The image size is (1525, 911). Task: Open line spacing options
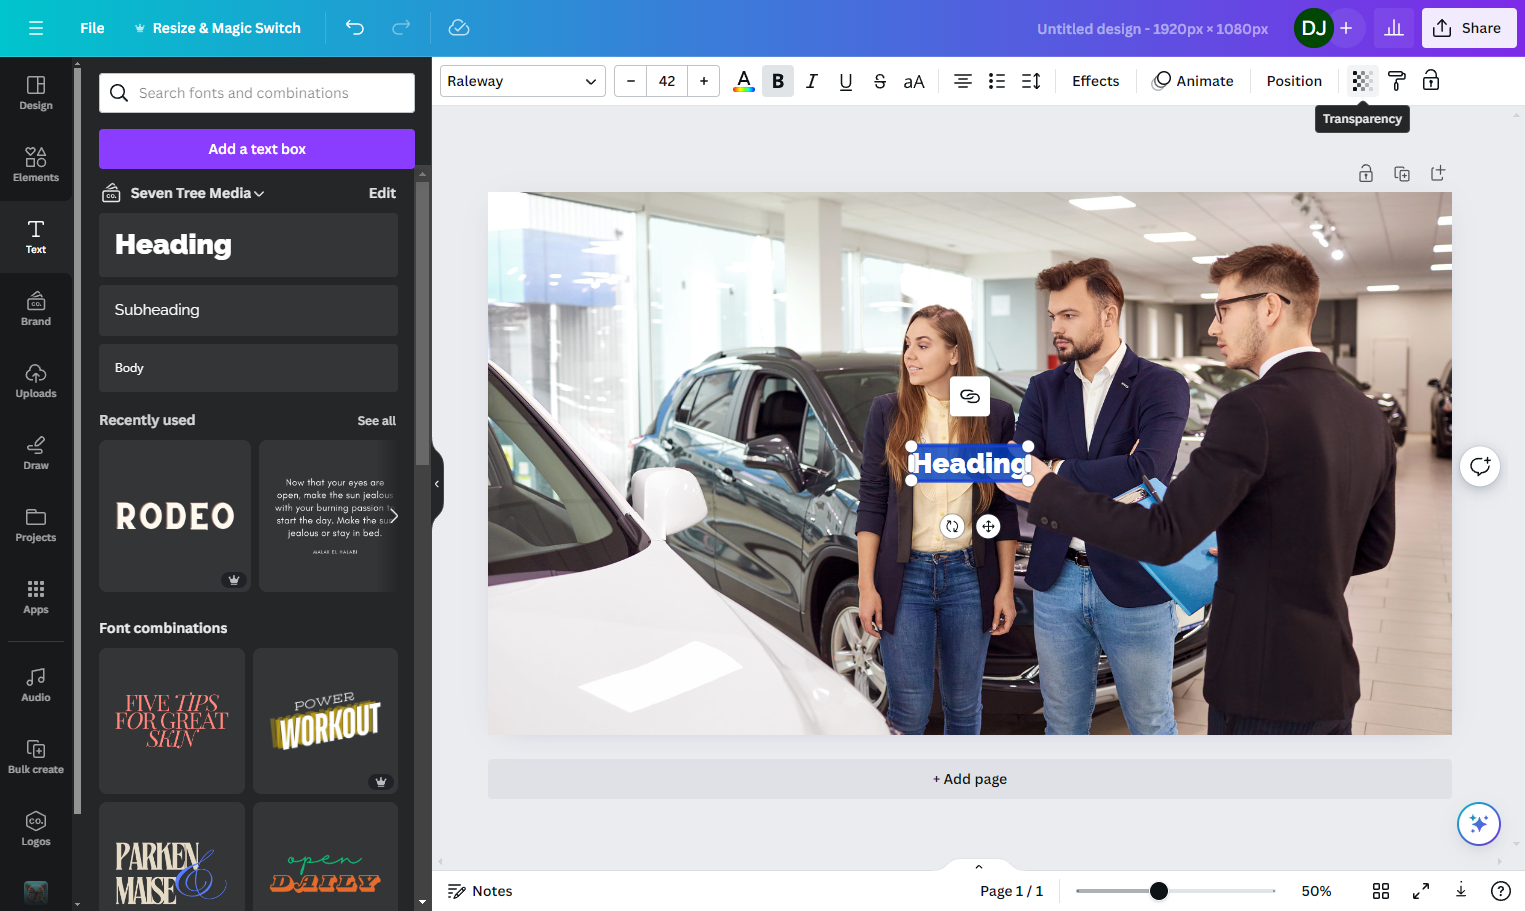click(x=1031, y=81)
